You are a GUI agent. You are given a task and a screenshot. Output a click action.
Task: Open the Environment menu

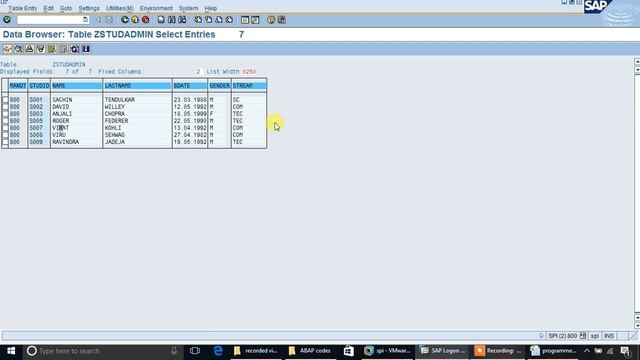(x=156, y=8)
